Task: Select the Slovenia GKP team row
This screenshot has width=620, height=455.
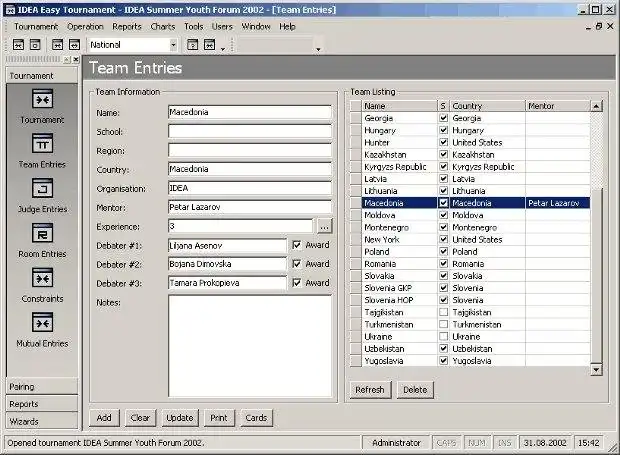Action: [471, 288]
